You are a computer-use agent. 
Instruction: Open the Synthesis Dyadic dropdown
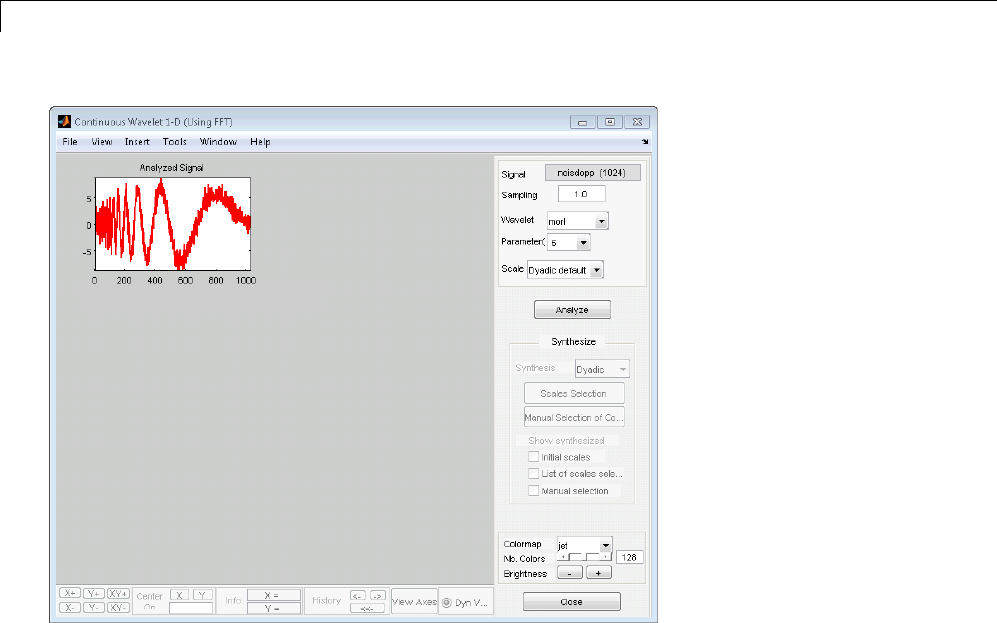click(x=602, y=369)
